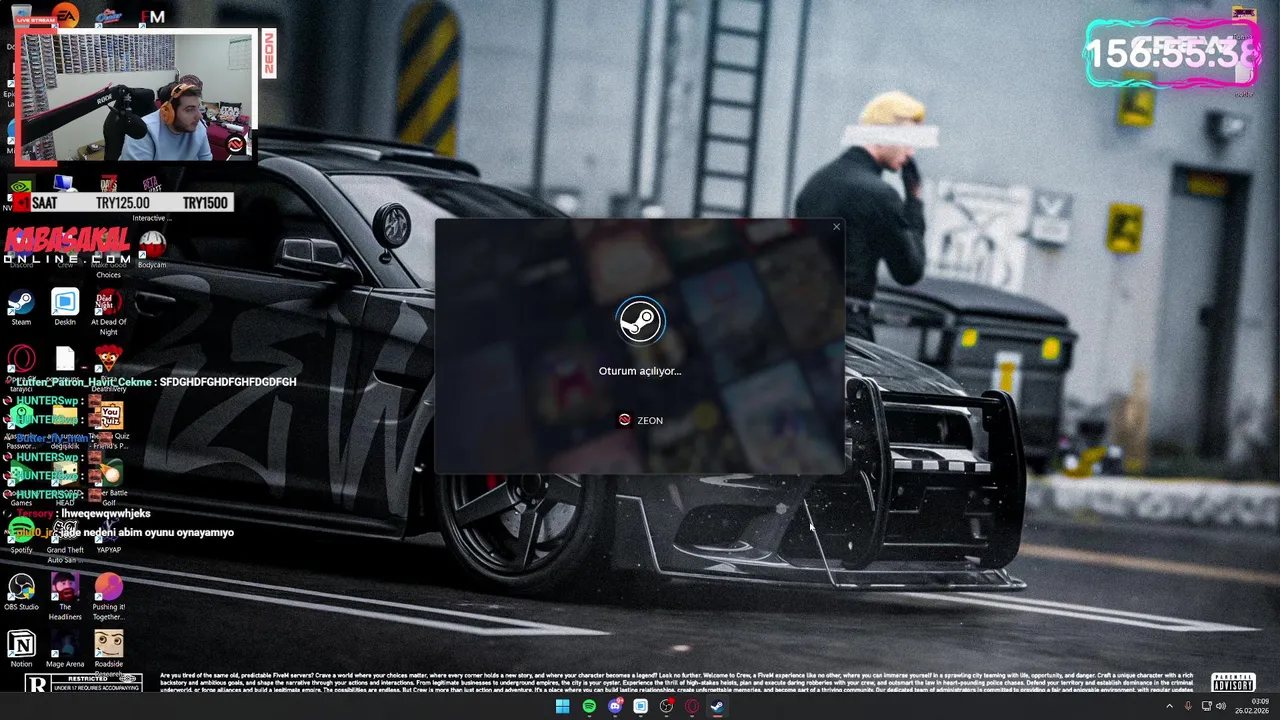Open Windows Start menu
This screenshot has width=1280, height=720.
563,706
